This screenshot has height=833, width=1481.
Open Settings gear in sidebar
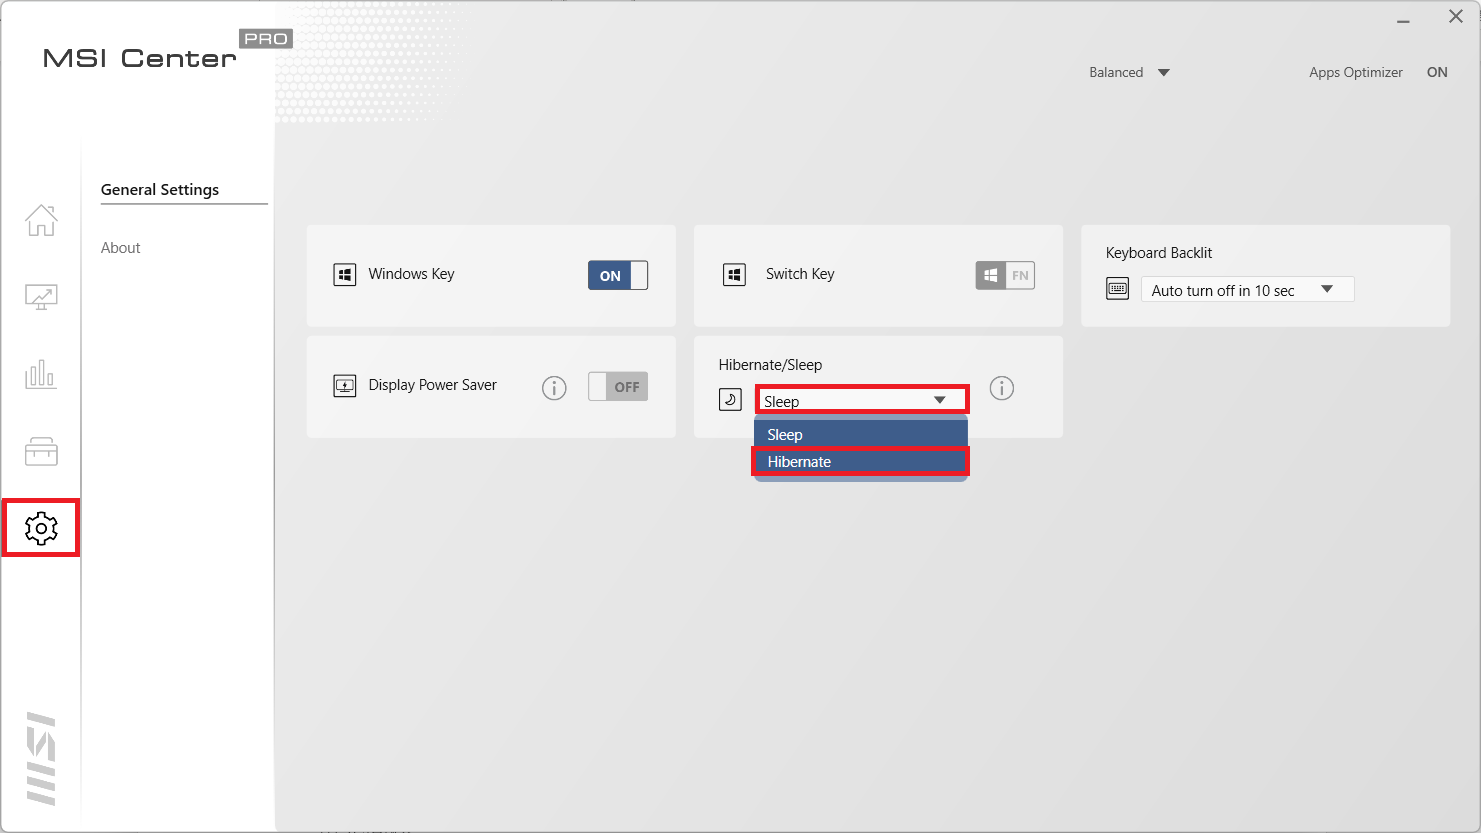(41, 528)
